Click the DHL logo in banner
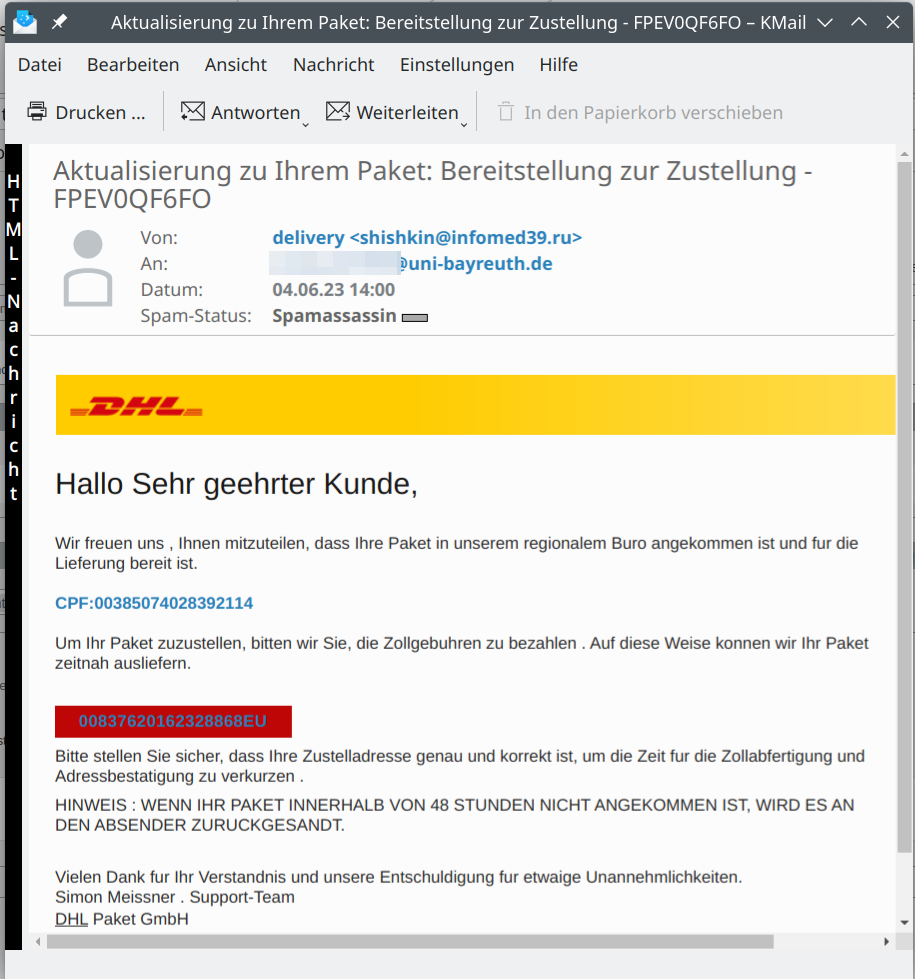This screenshot has height=979, width=915. pos(136,407)
